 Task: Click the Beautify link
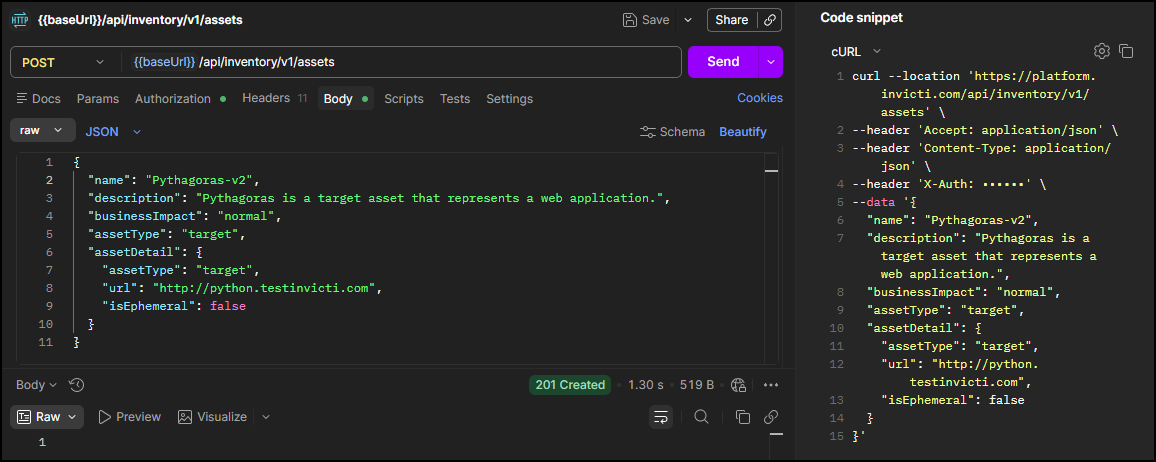(742, 132)
